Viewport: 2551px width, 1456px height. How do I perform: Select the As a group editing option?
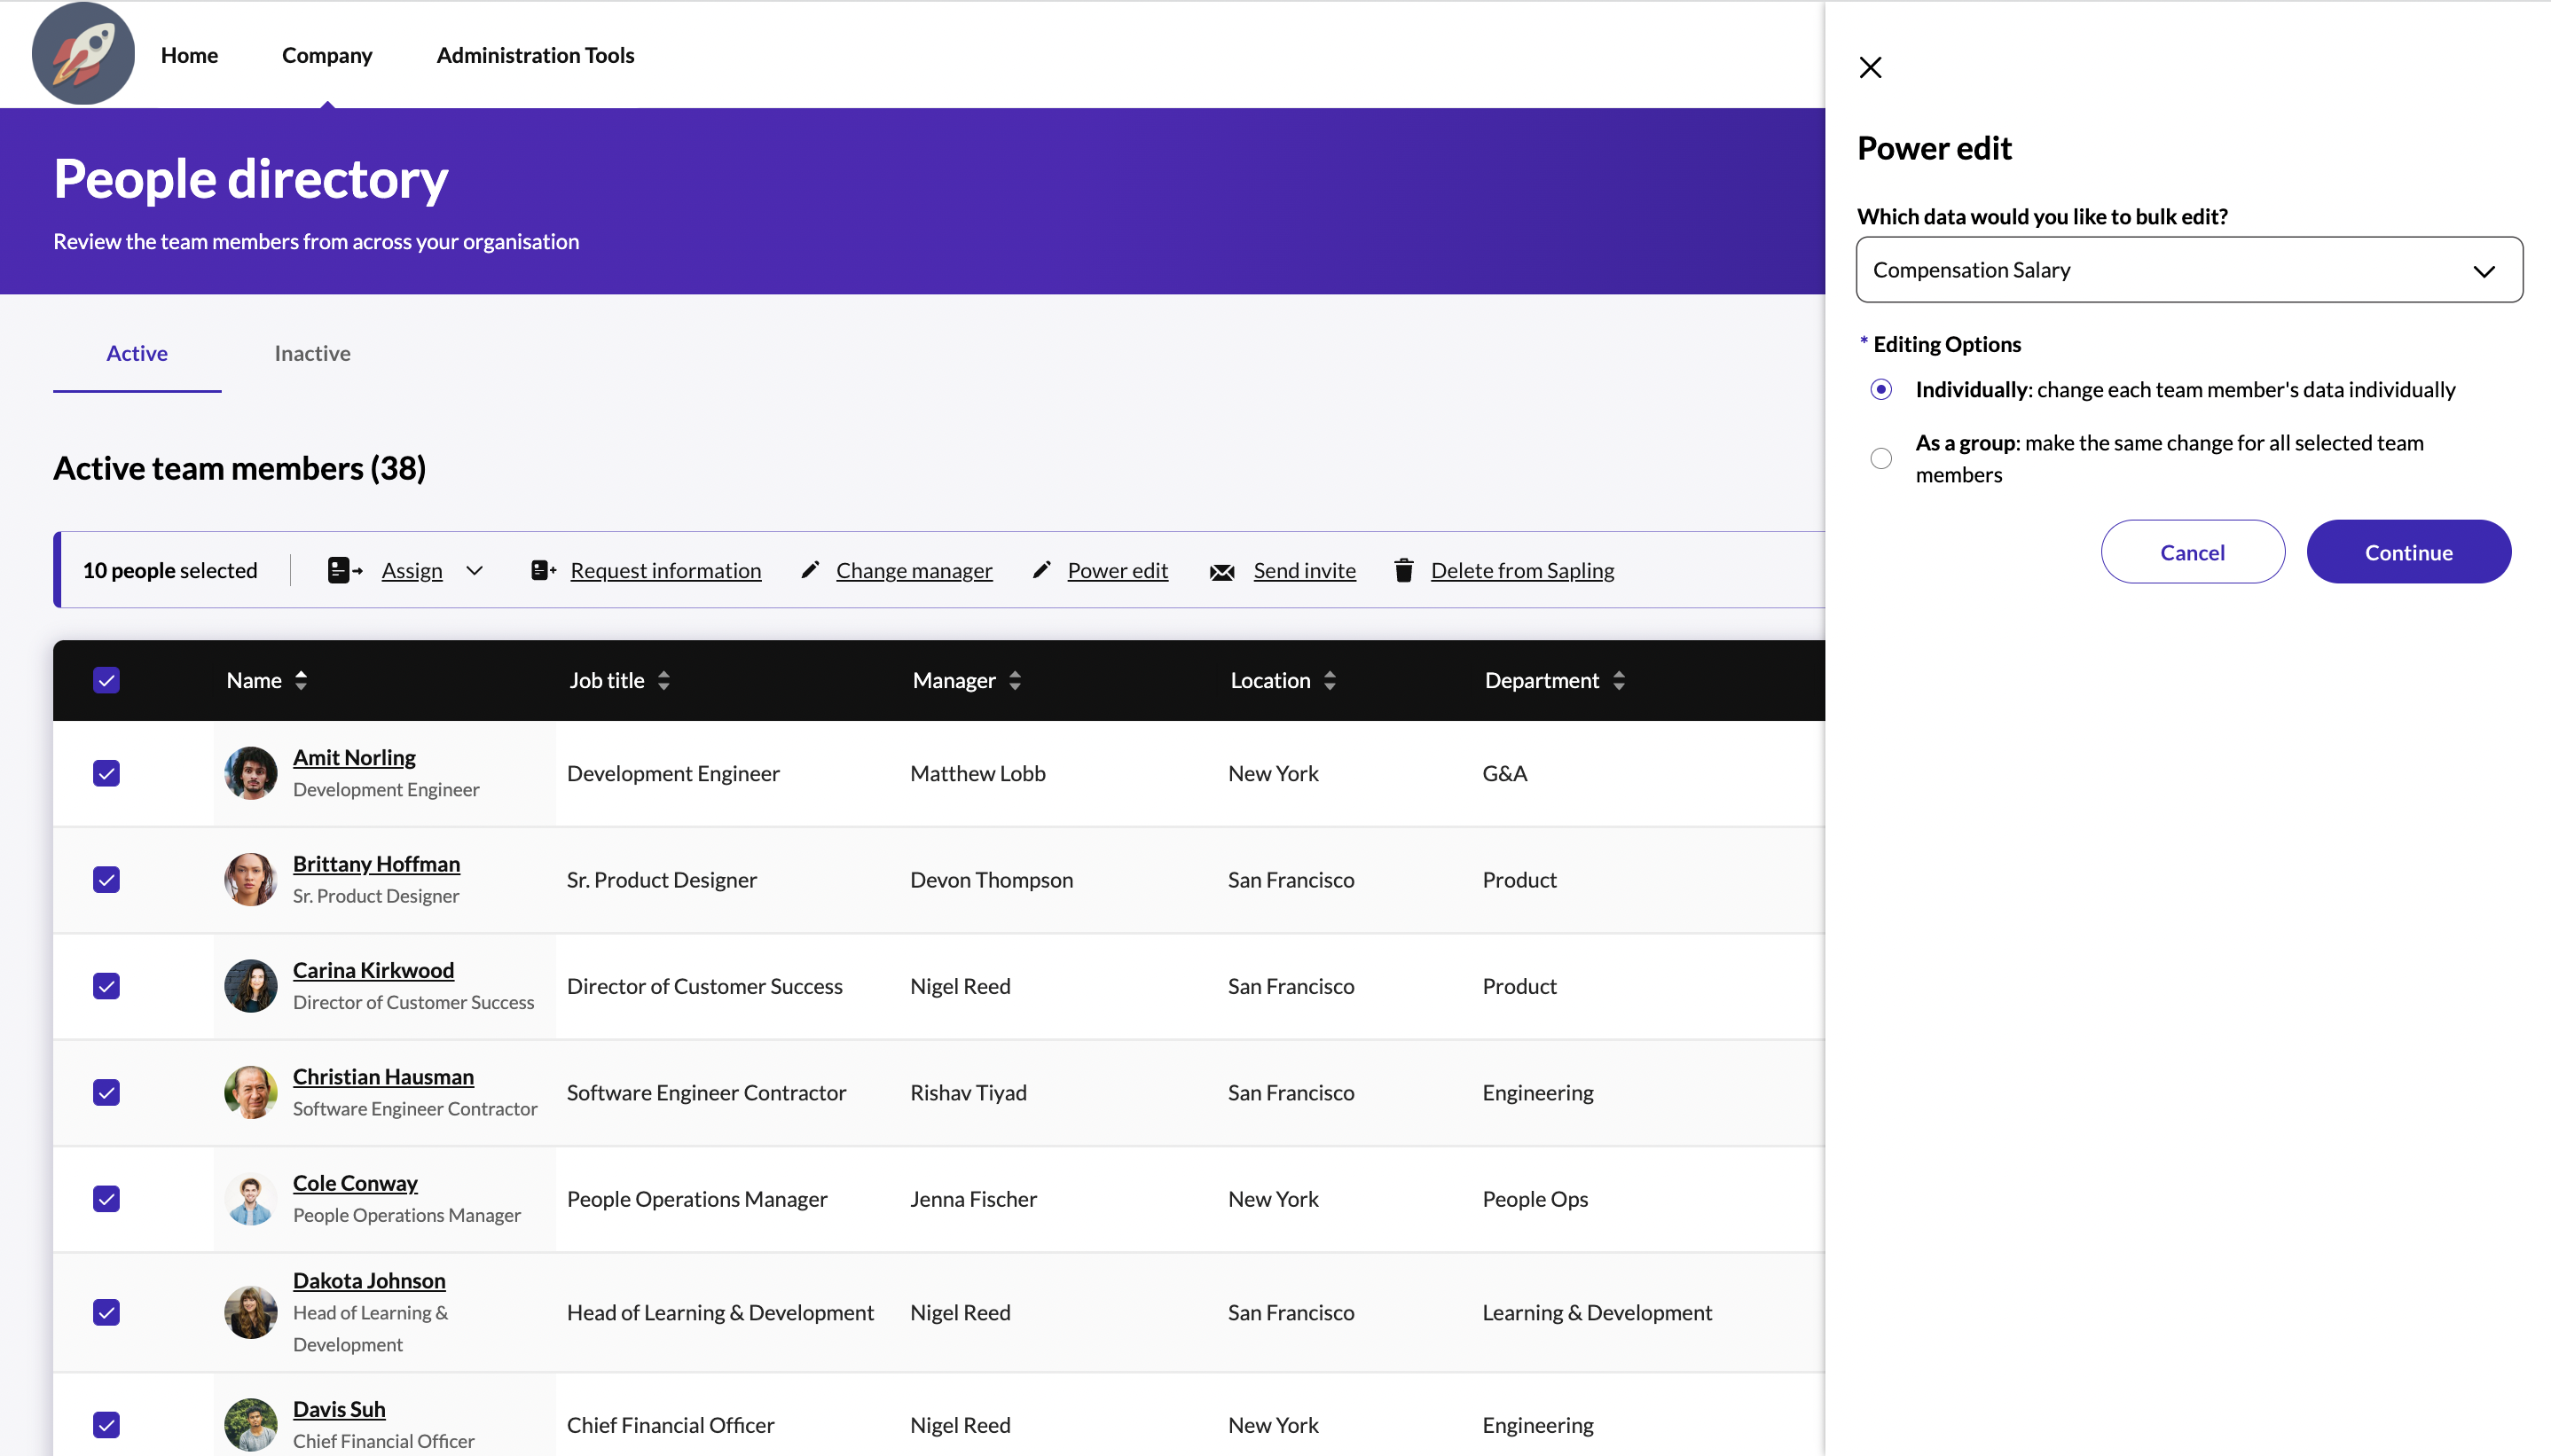(1881, 457)
